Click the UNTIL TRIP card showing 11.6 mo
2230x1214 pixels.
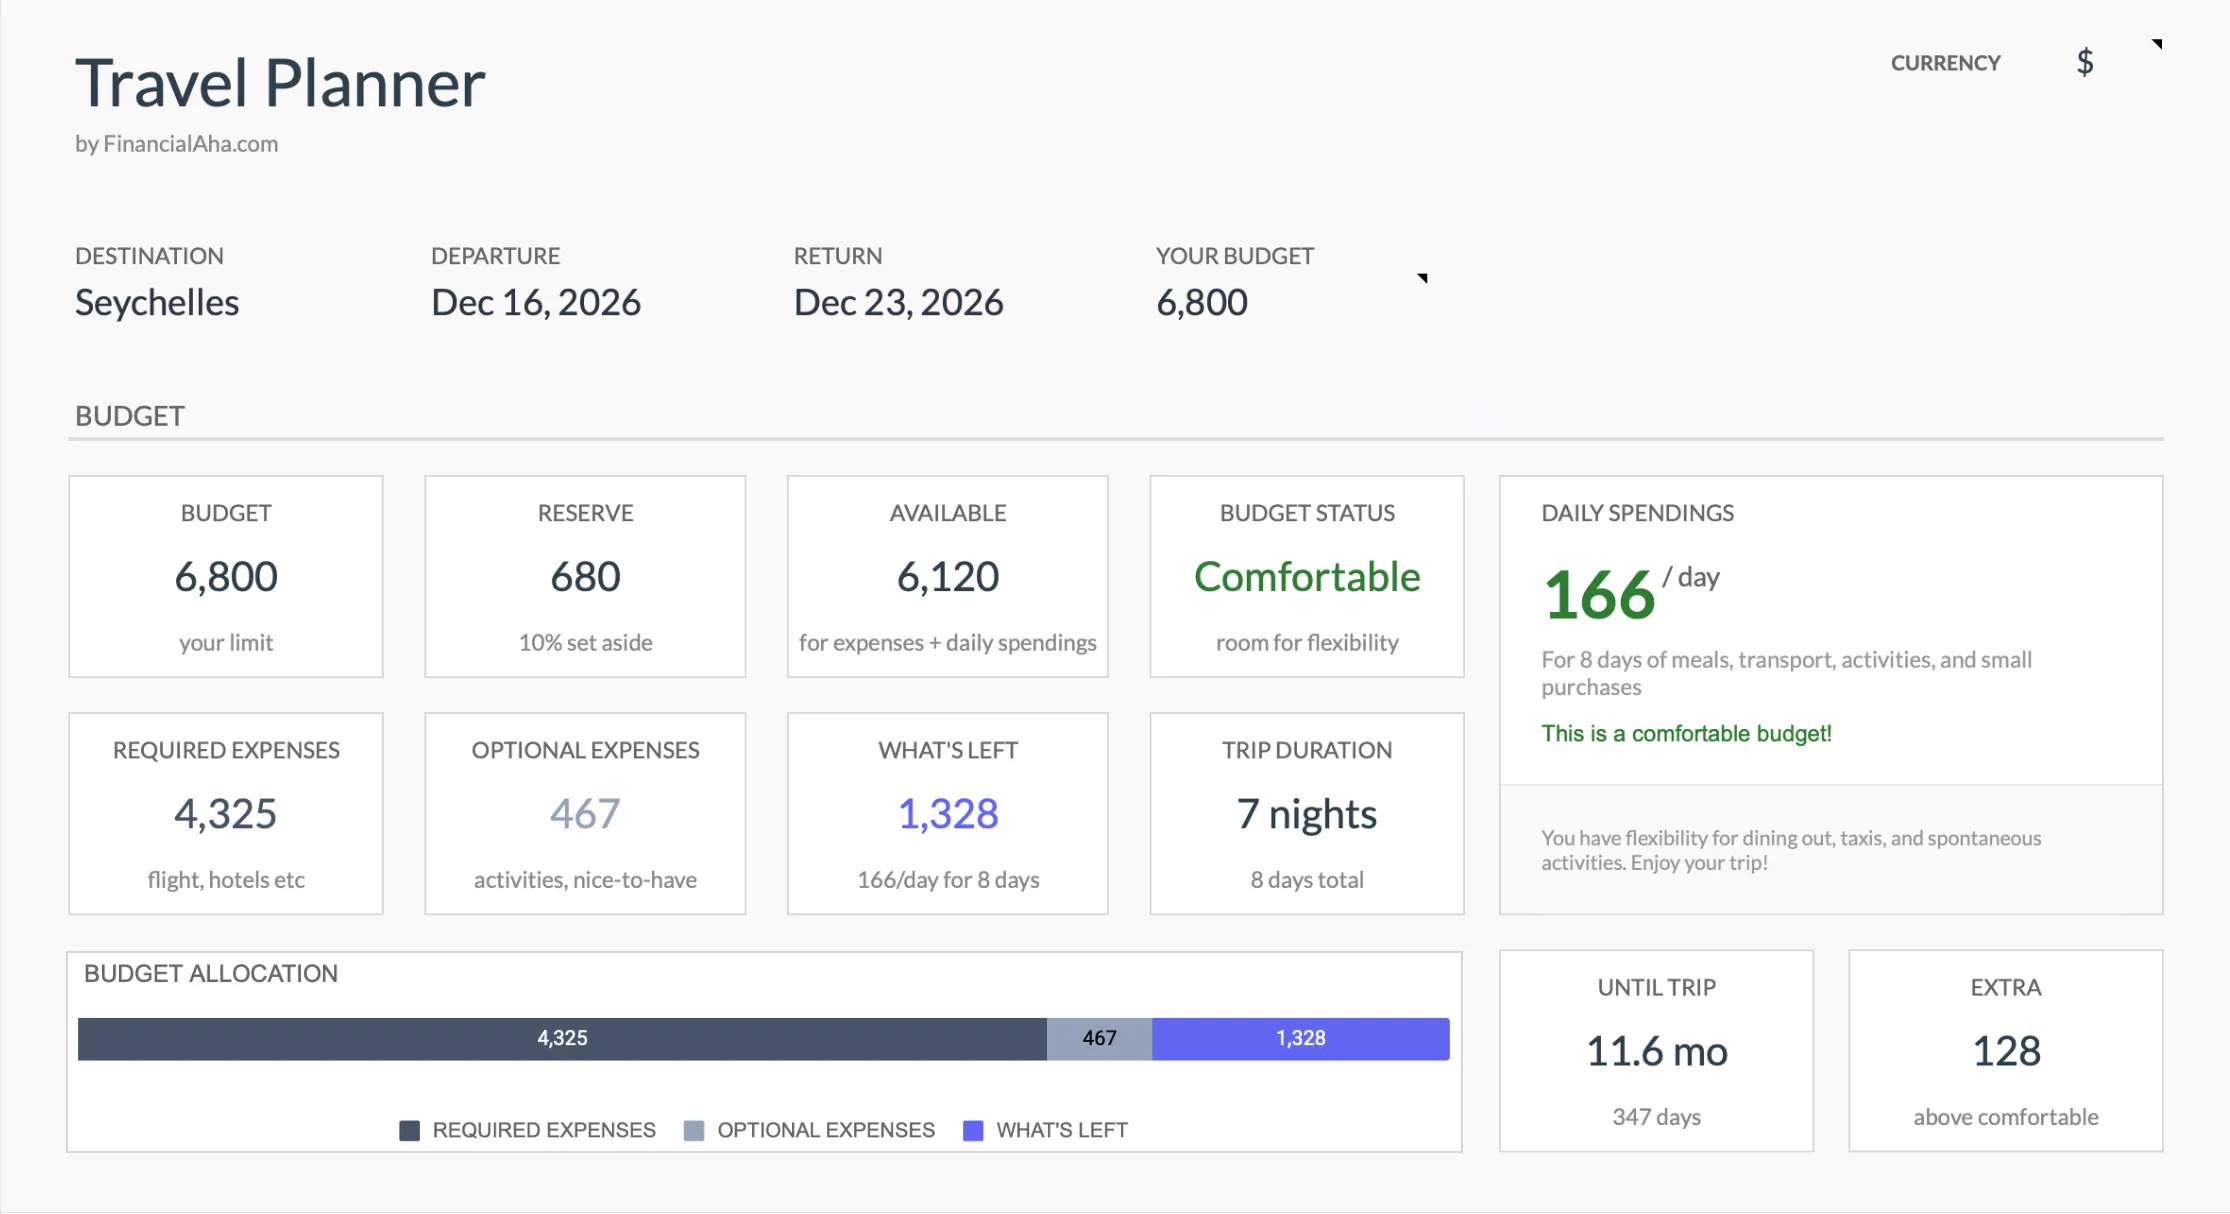coord(1656,1051)
